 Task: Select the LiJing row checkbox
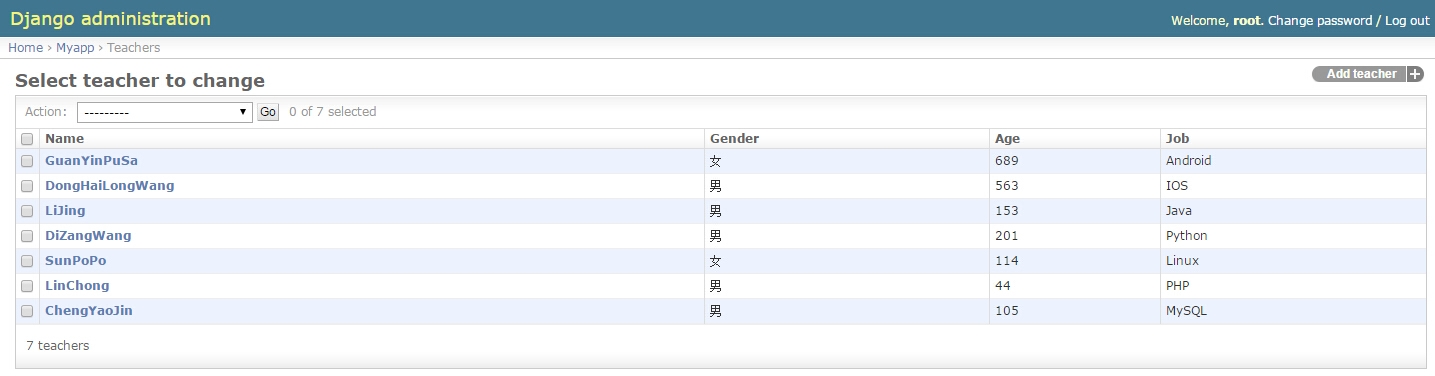pos(27,211)
